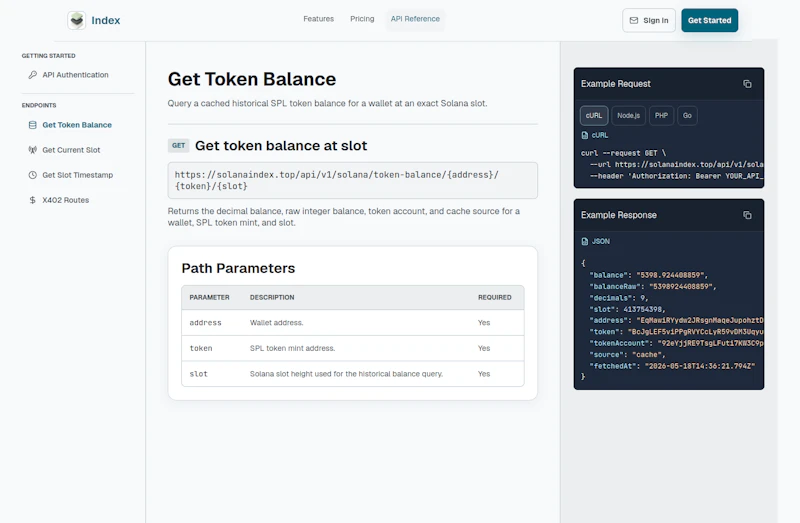
Task: Click the file icon next to JSON label
Action: [x=585, y=241]
